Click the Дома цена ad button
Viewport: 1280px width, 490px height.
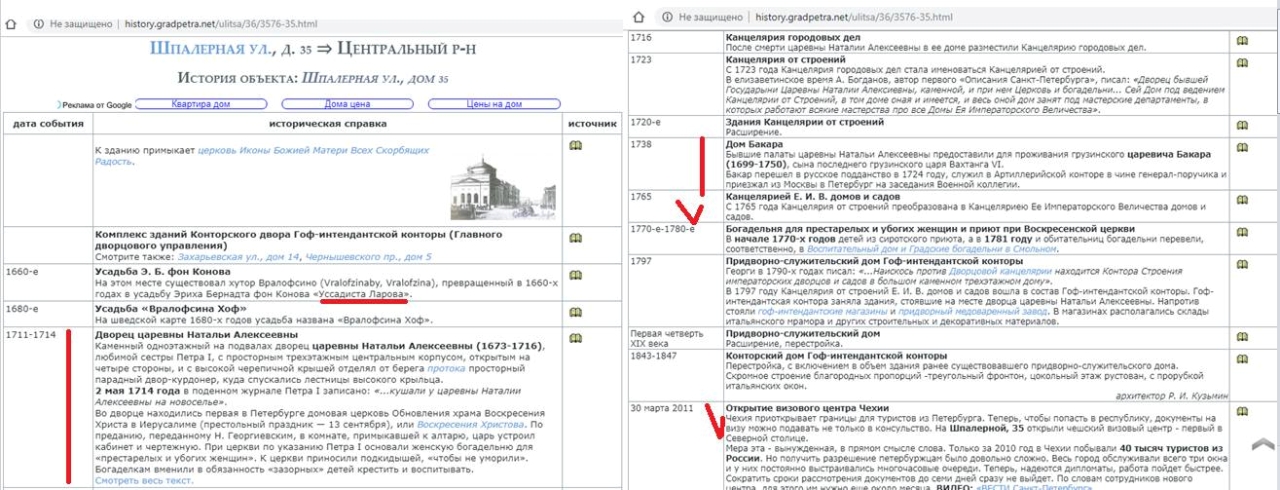[x=348, y=104]
